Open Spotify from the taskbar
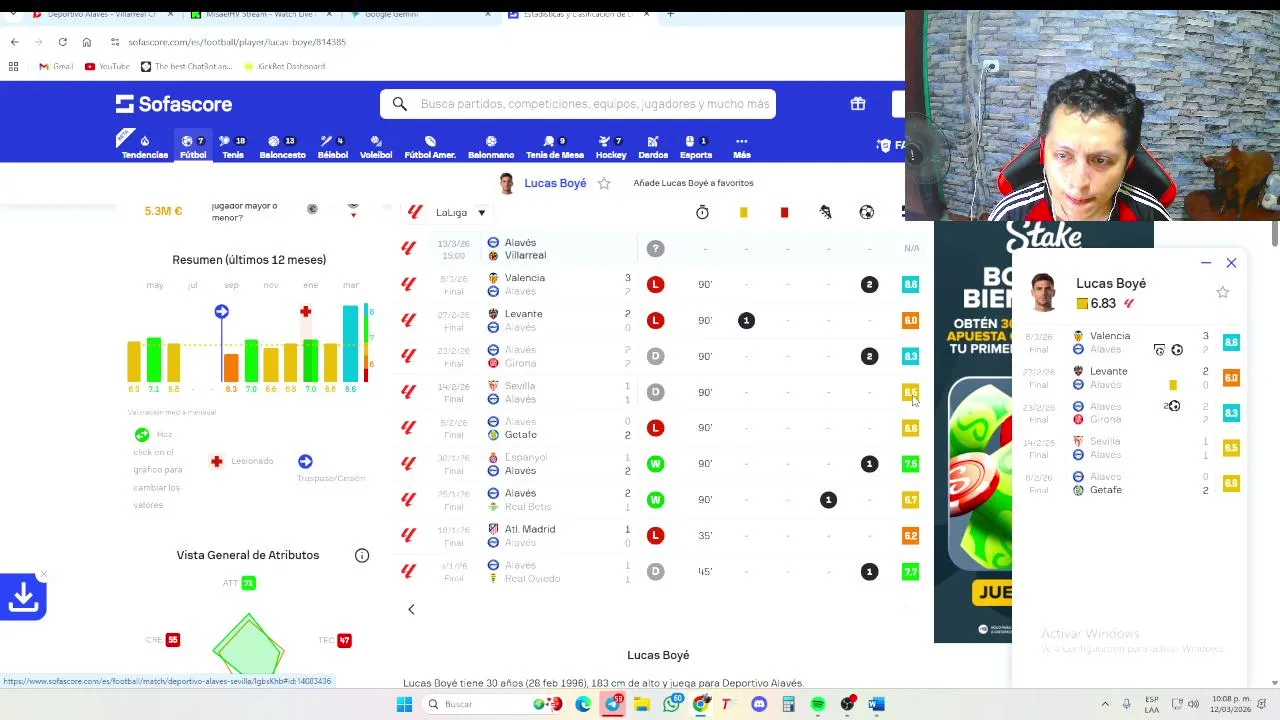This screenshot has height=720, width=1280. click(818, 704)
